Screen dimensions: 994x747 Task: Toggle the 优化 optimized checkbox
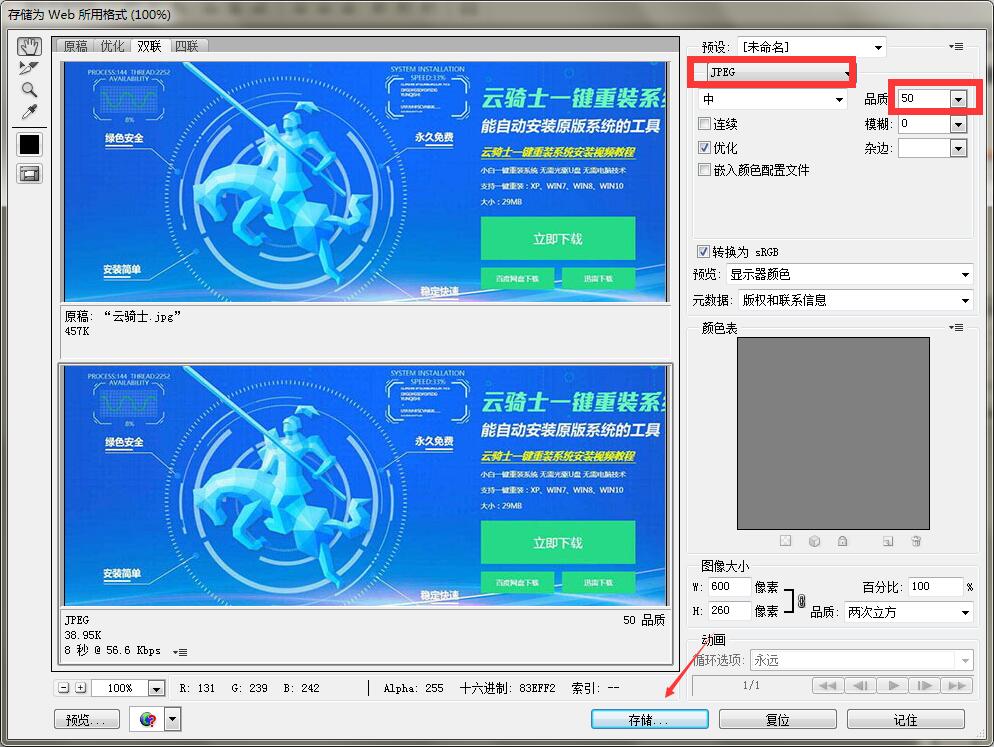(704, 148)
